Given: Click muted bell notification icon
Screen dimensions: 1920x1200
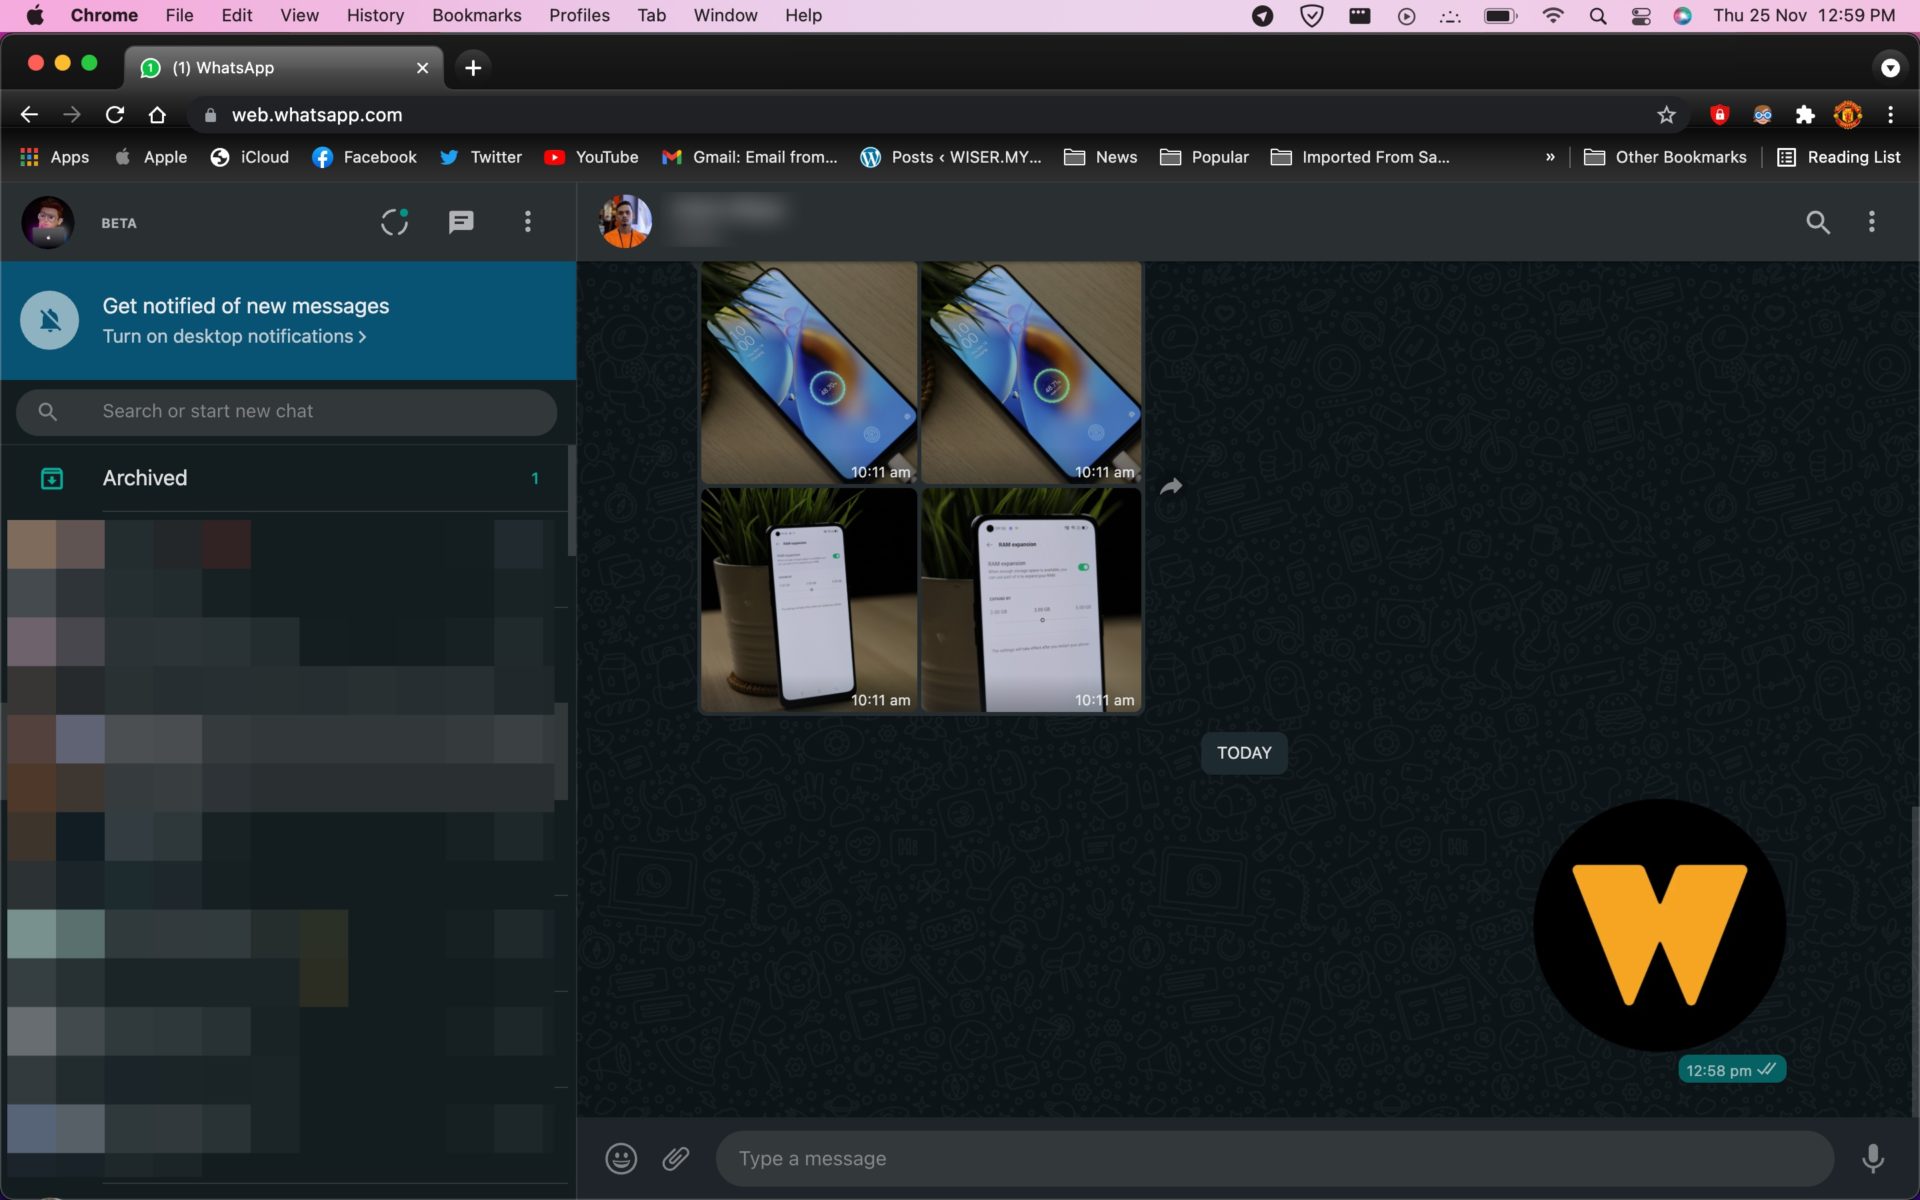Looking at the screenshot, I should pos(50,320).
